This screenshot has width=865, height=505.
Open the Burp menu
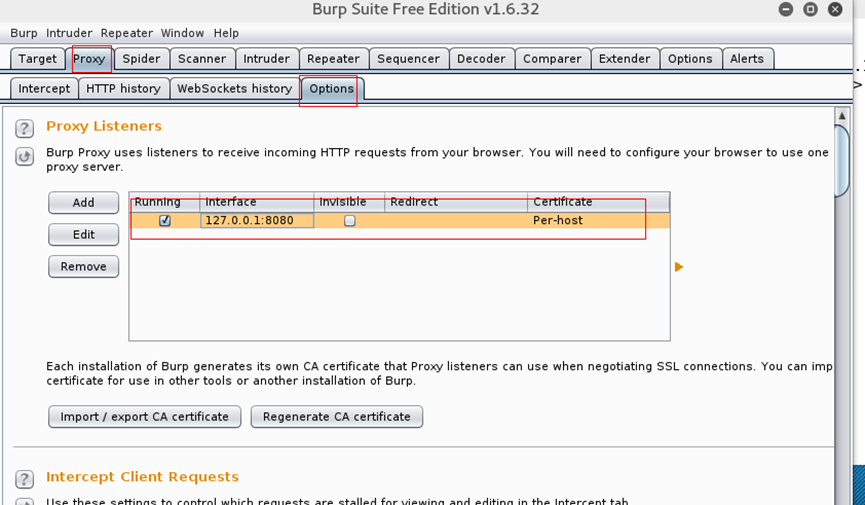24,33
